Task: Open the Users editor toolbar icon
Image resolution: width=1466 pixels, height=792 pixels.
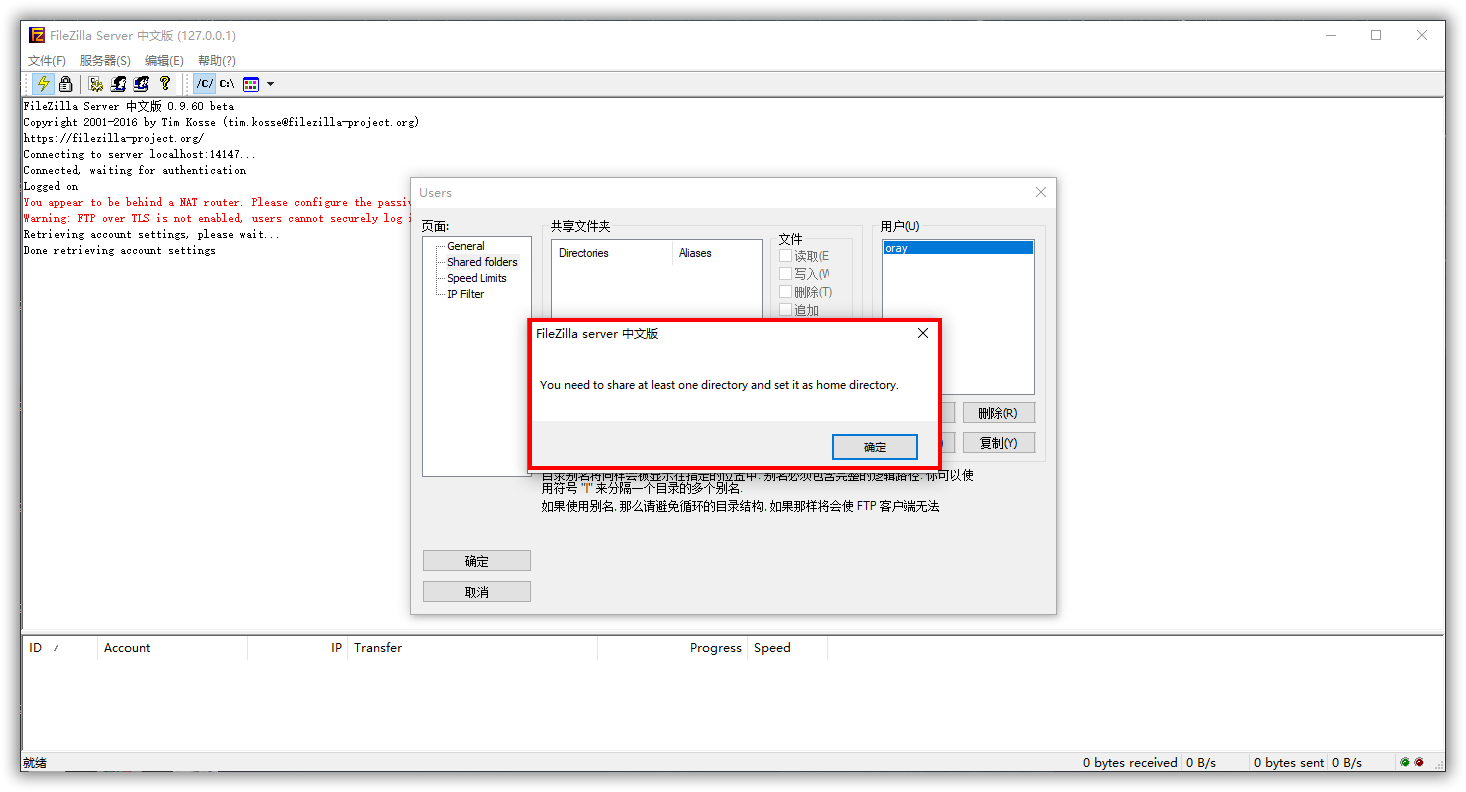Action: (119, 84)
